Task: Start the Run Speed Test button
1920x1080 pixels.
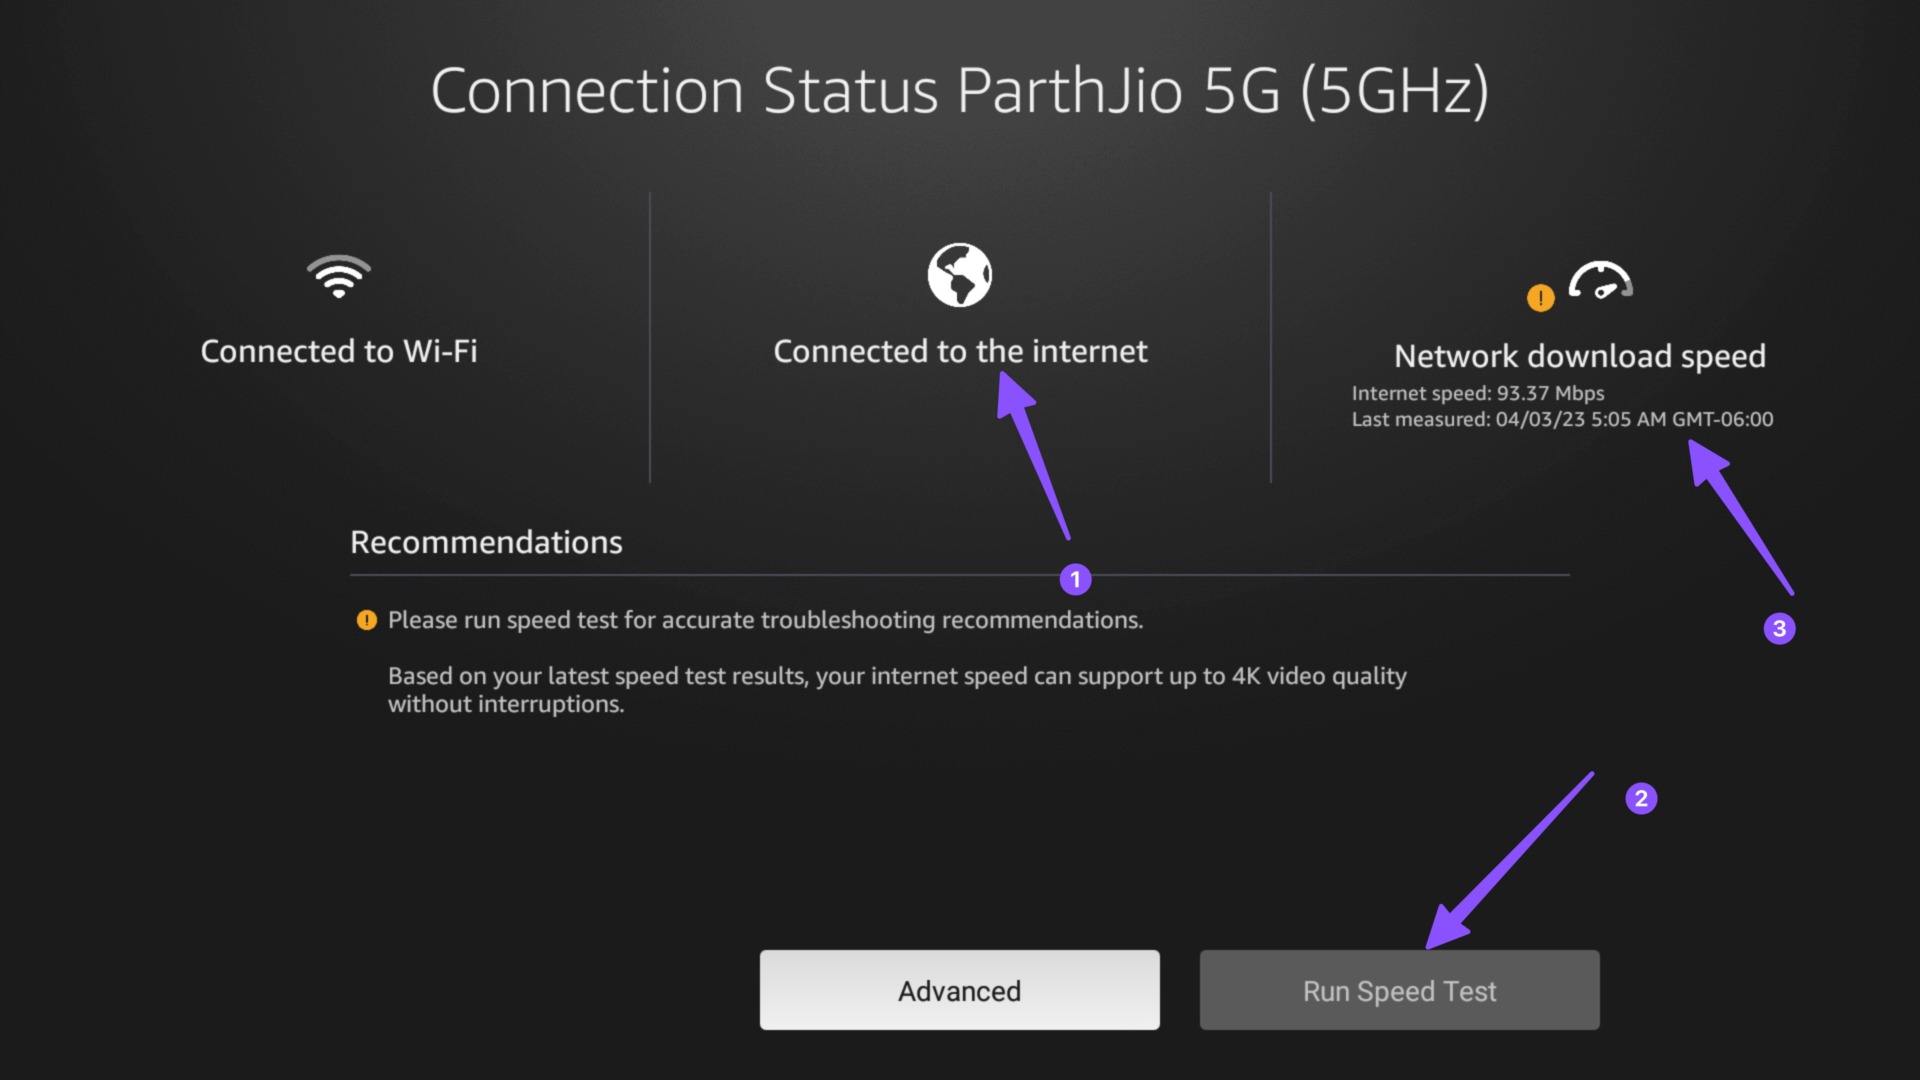Action: click(x=1400, y=990)
